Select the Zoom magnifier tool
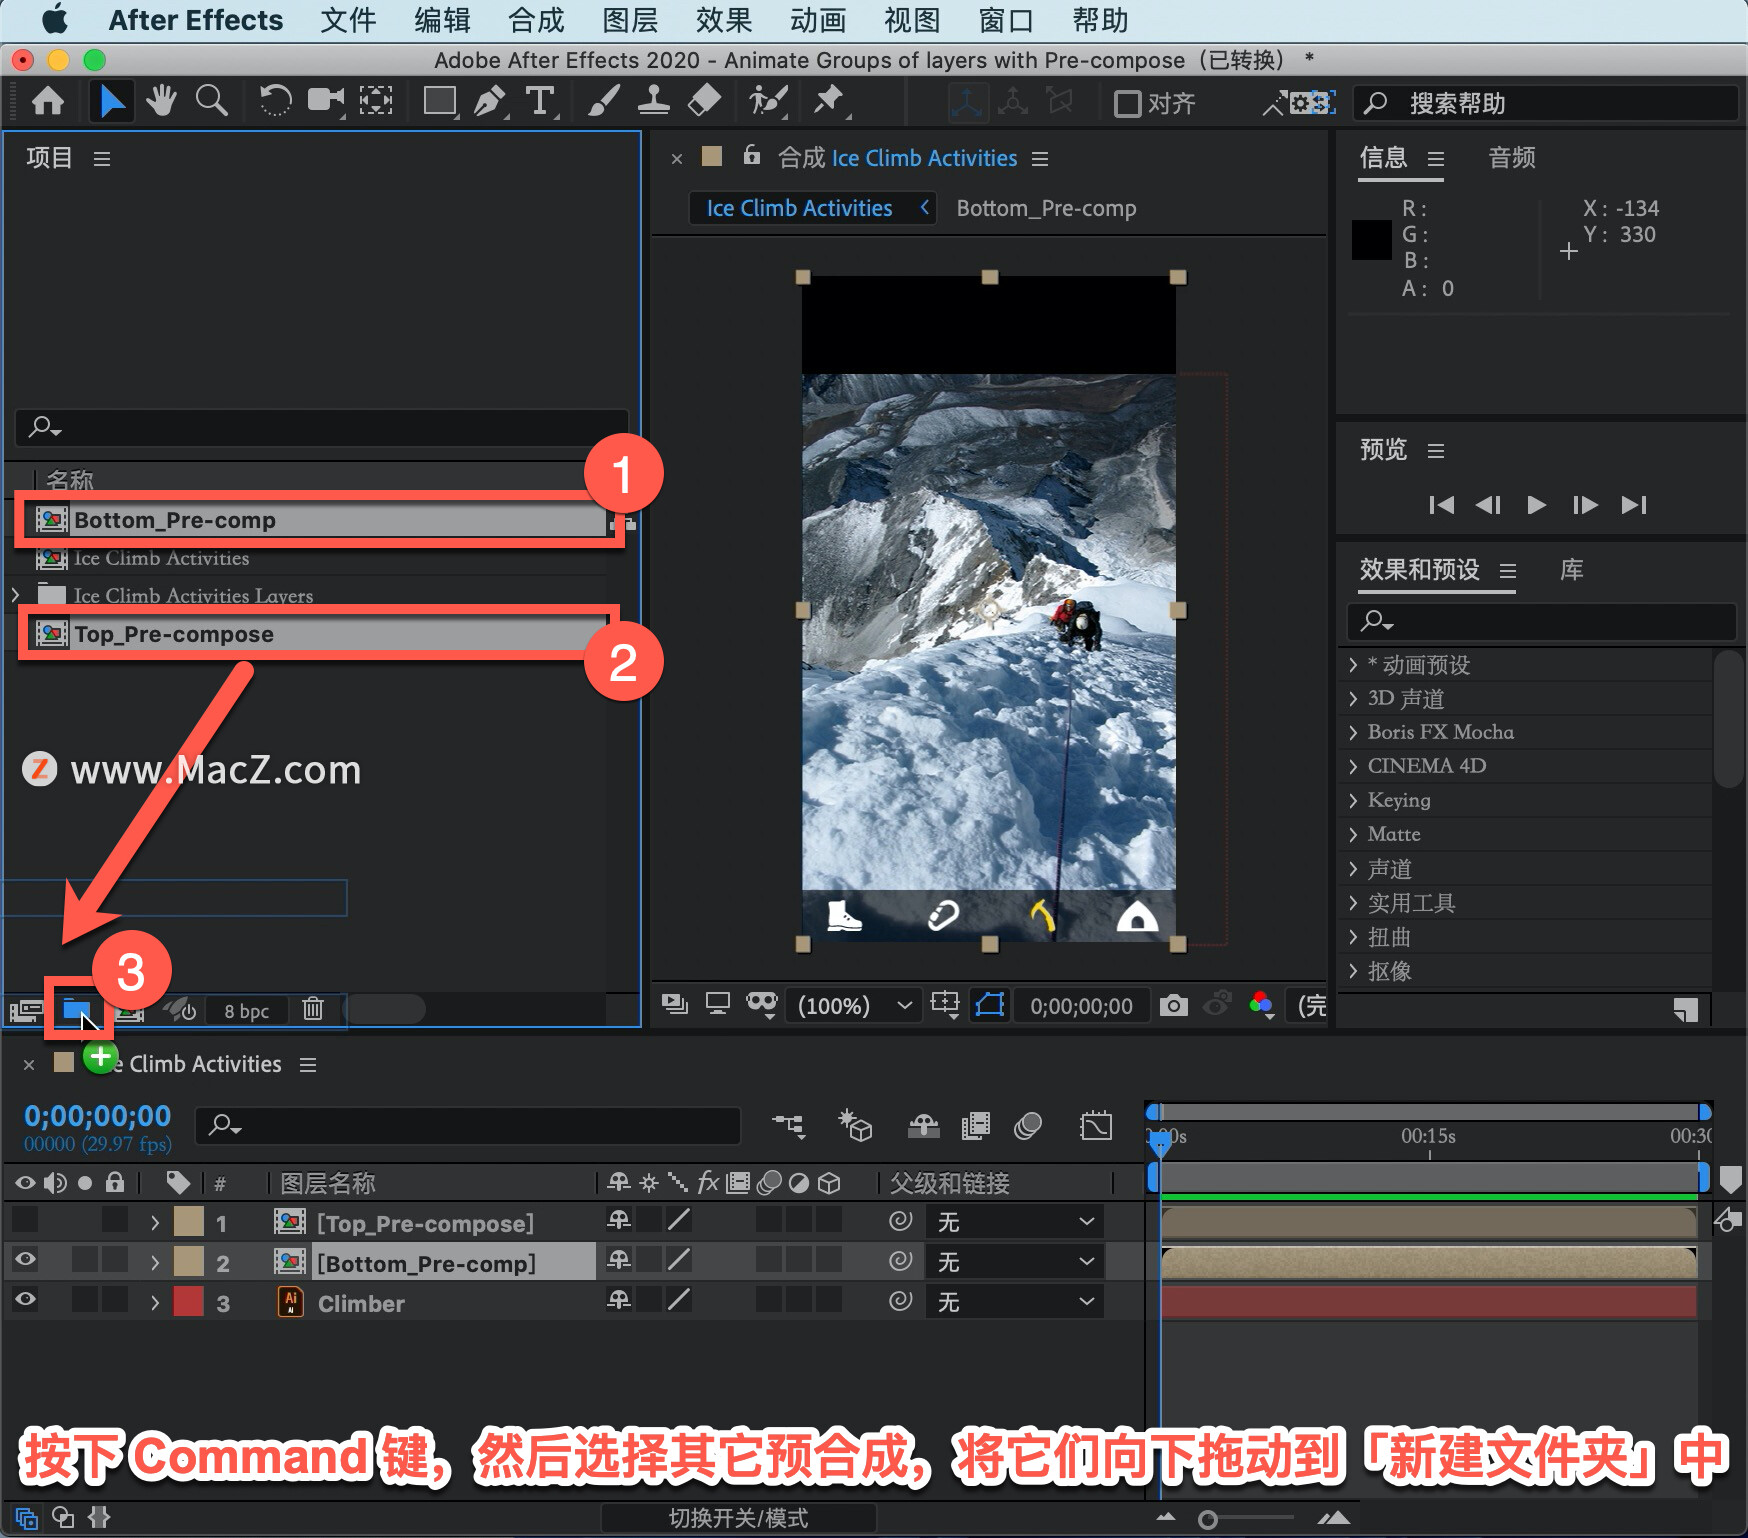Viewport: 1748px width, 1538px height. (211, 102)
